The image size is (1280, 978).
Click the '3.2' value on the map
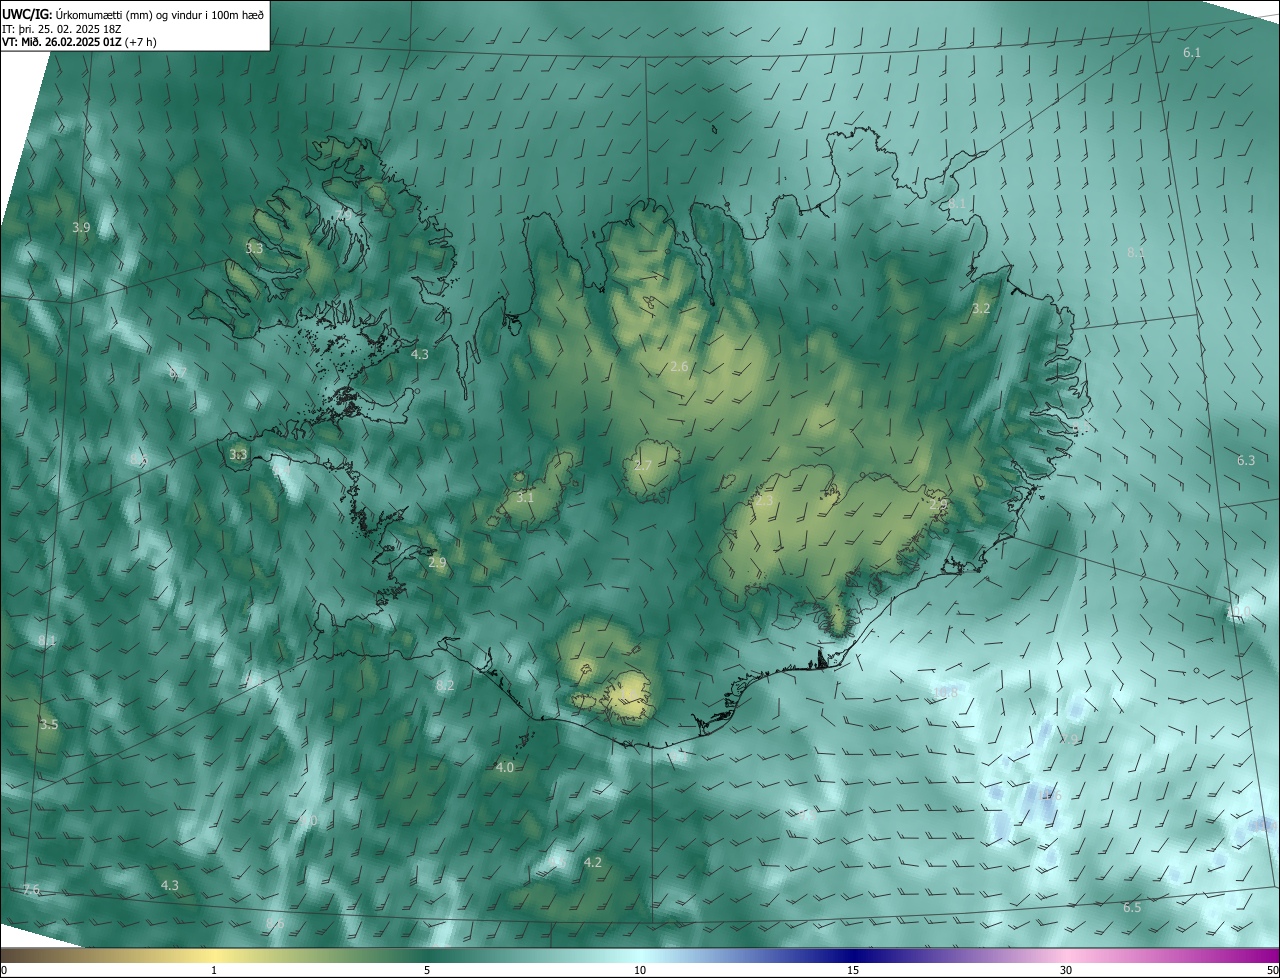981,309
